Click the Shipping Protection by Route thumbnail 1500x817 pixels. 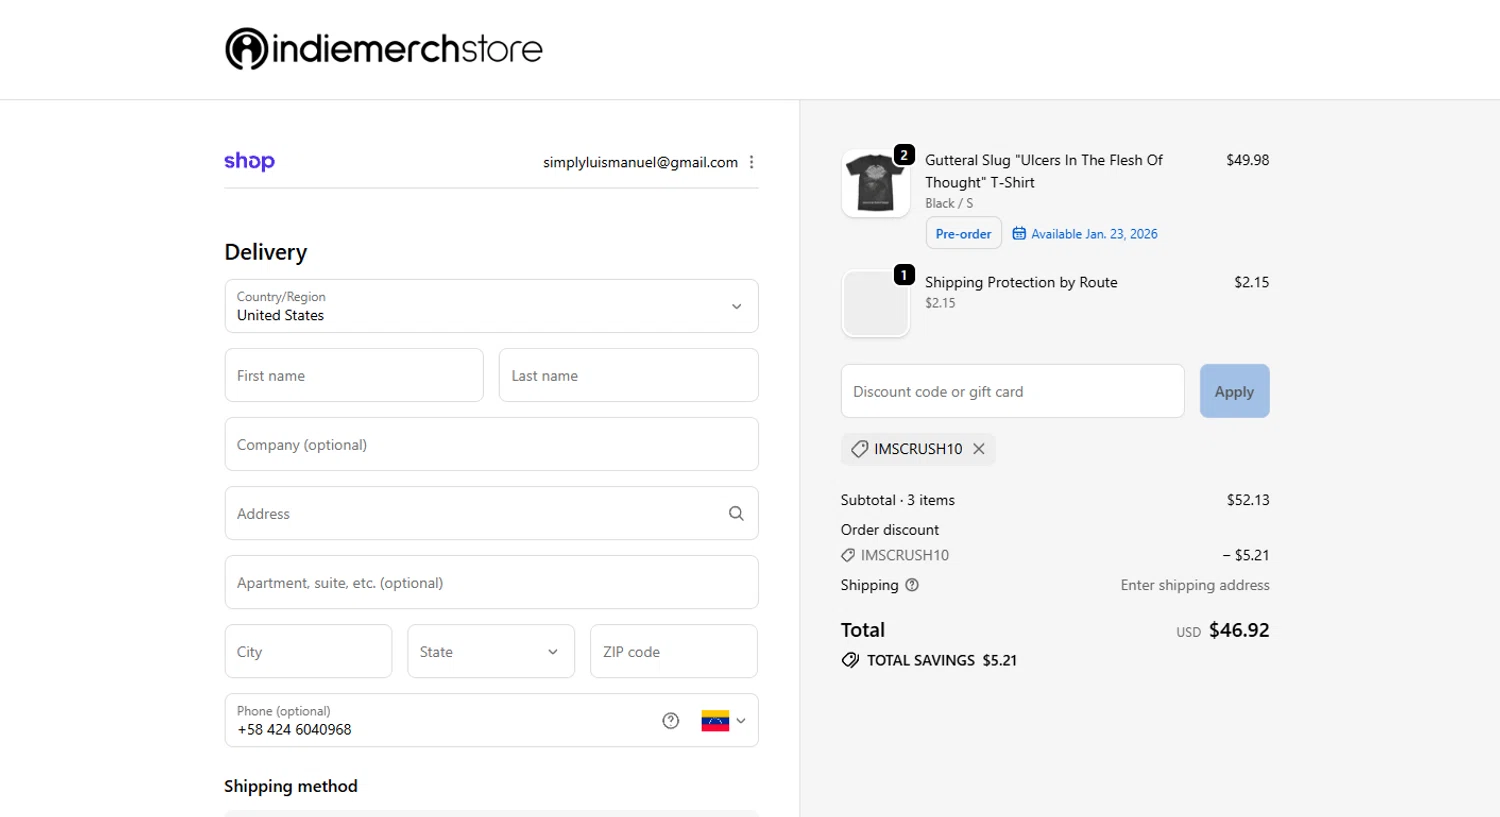click(875, 303)
